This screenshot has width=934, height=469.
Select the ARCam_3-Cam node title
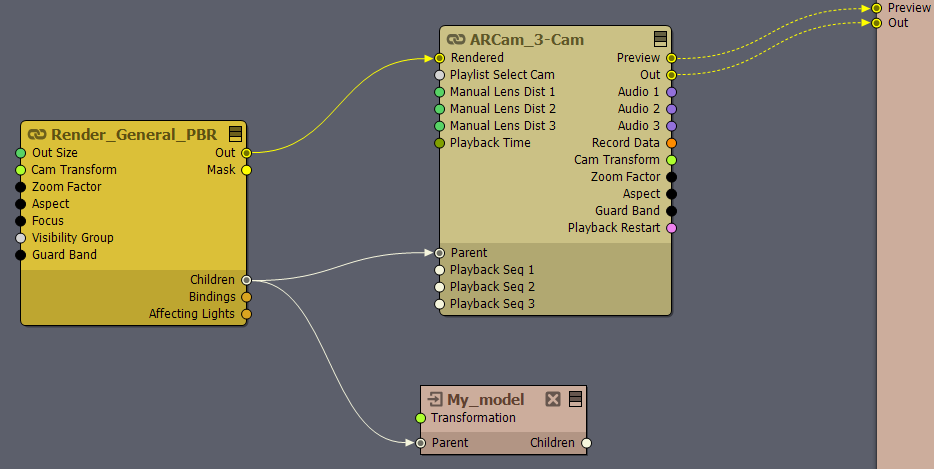tap(527, 40)
